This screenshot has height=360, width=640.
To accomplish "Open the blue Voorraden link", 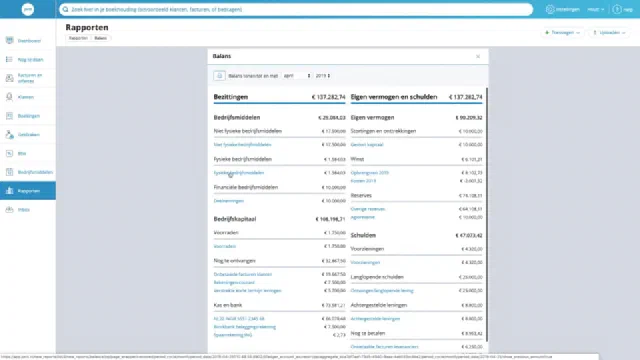I will tap(224, 246).
